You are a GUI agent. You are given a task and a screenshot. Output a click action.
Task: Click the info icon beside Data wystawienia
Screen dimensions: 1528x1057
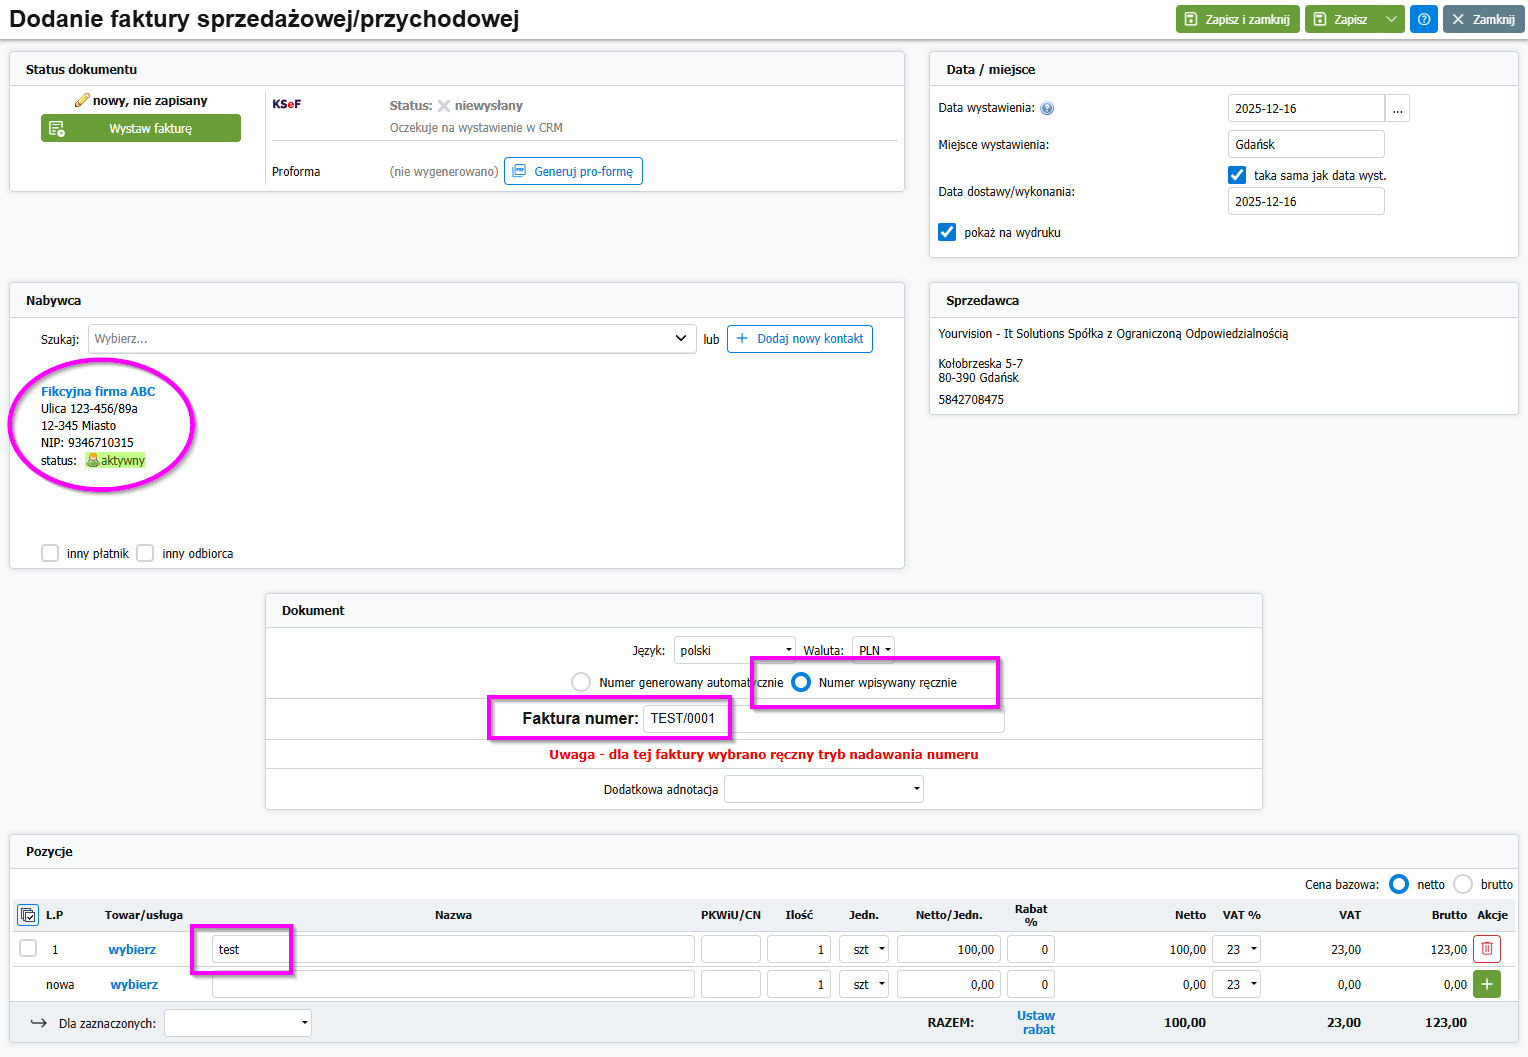coord(1047,109)
